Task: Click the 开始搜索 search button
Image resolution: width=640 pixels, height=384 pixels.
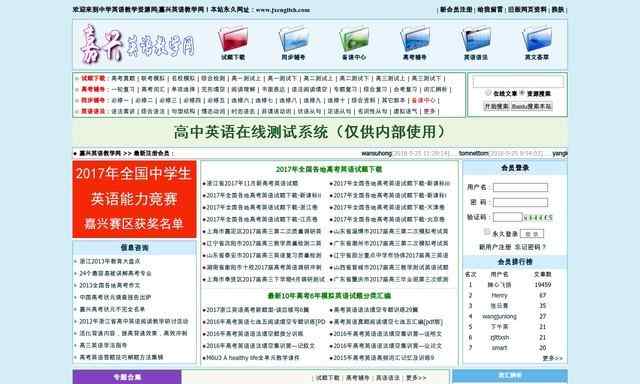Action: pyautogui.click(x=496, y=107)
